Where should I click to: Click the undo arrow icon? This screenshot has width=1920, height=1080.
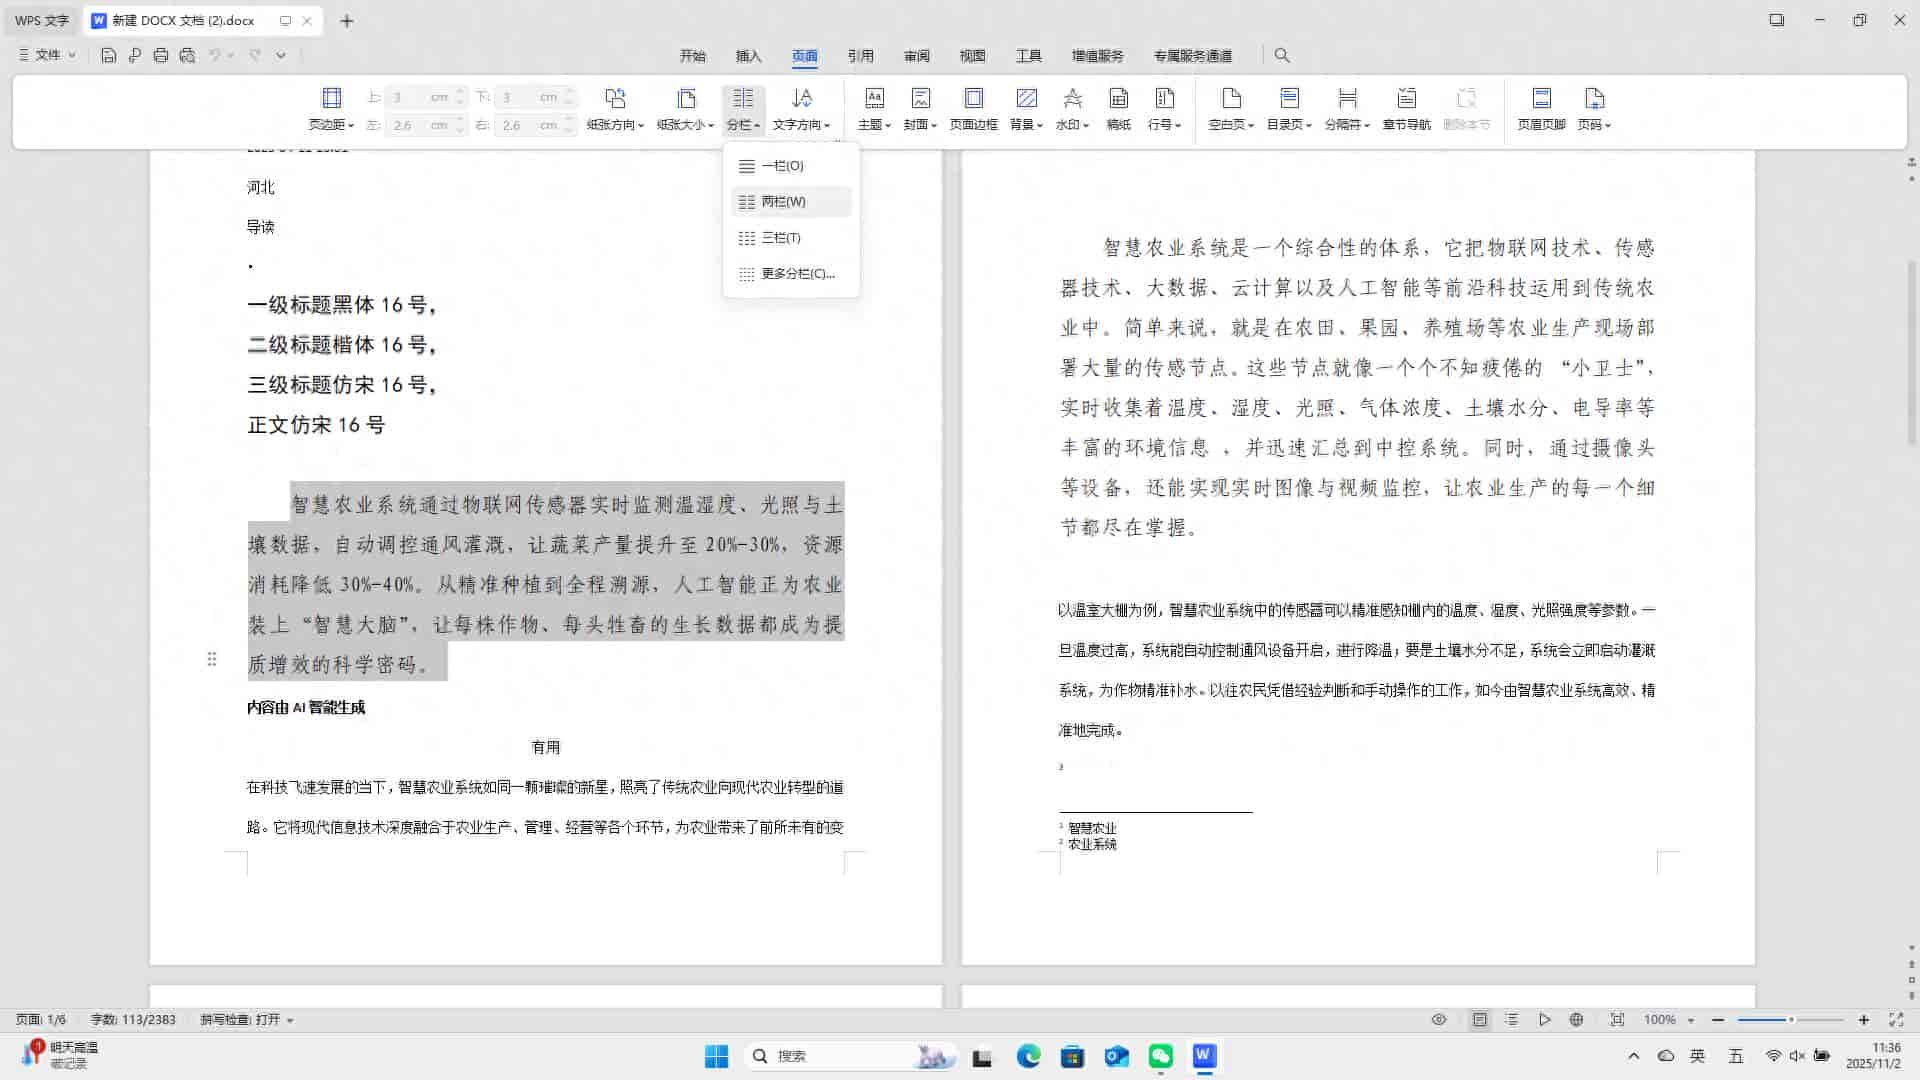pyautogui.click(x=214, y=55)
